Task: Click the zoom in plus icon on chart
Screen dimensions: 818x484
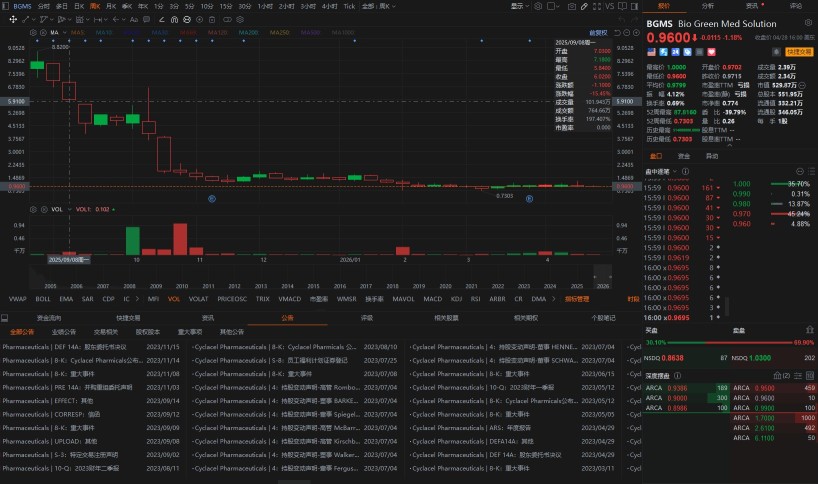Action: point(636,32)
